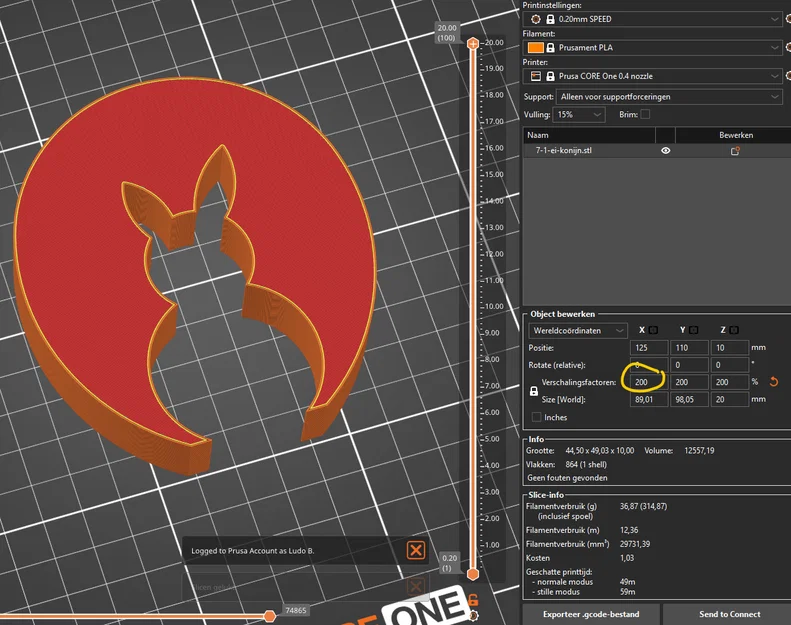
Task: Click the orange filament color swatch
Action: 535,47
